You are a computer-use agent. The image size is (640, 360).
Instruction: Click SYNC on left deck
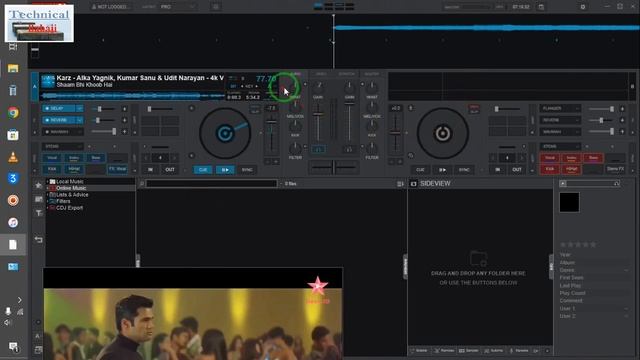tap(247, 169)
